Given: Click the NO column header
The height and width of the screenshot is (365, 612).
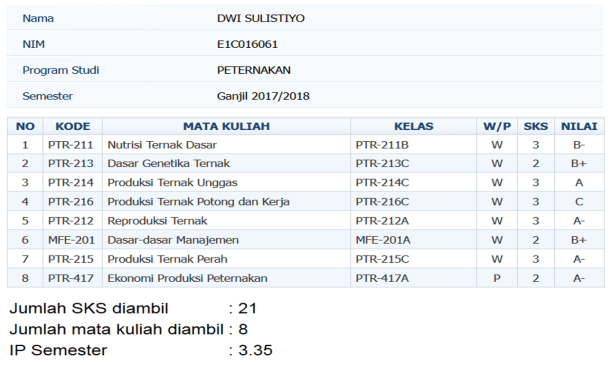Looking at the screenshot, I should [25, 126].
